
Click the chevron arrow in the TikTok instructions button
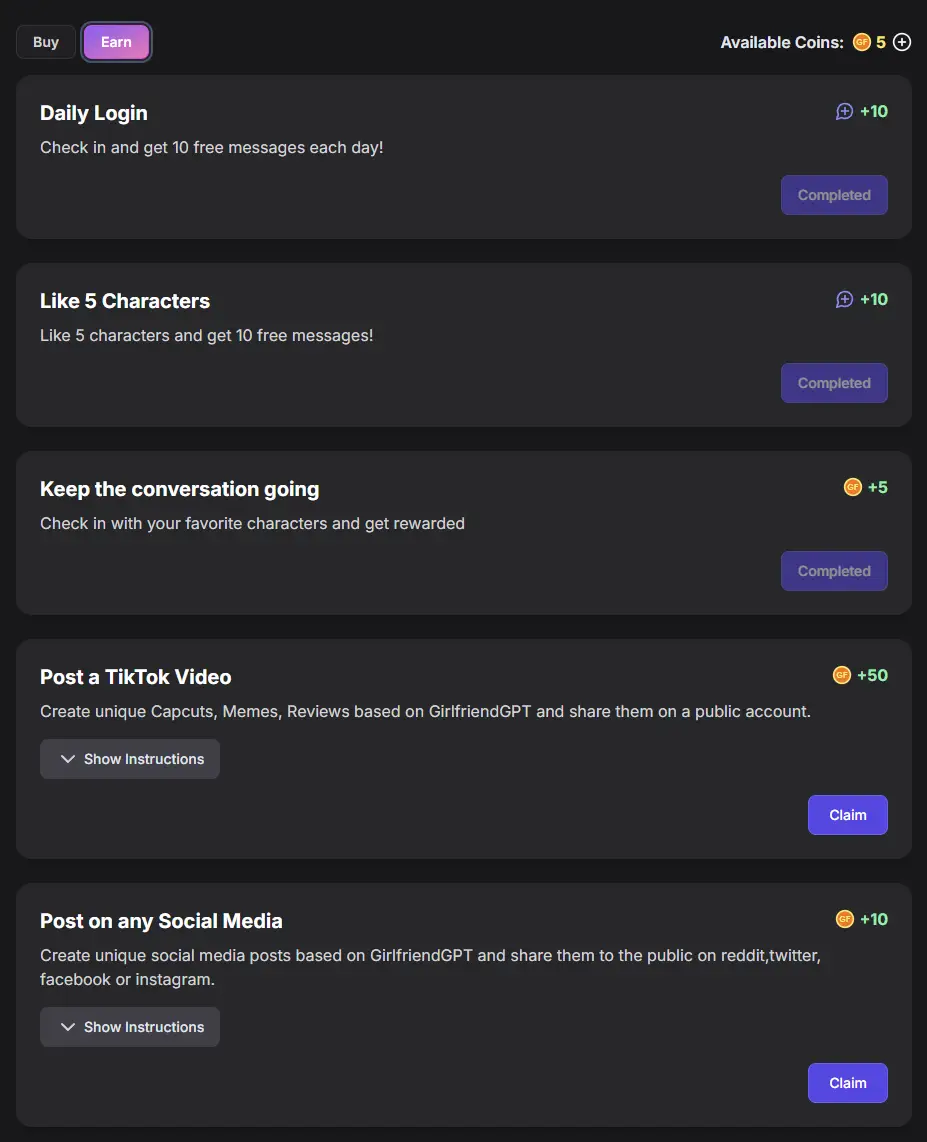pyautogui.click(x=68, y=759)
